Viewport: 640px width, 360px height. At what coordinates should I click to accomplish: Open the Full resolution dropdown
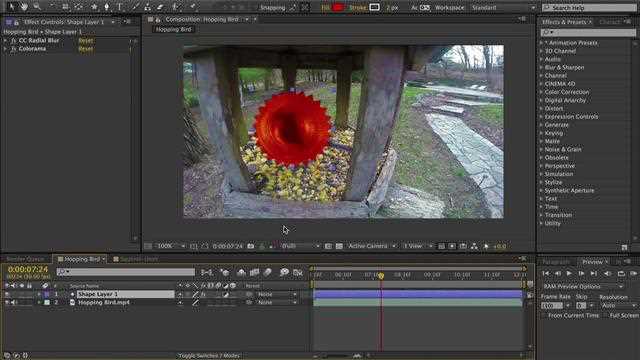coord(300,246)
